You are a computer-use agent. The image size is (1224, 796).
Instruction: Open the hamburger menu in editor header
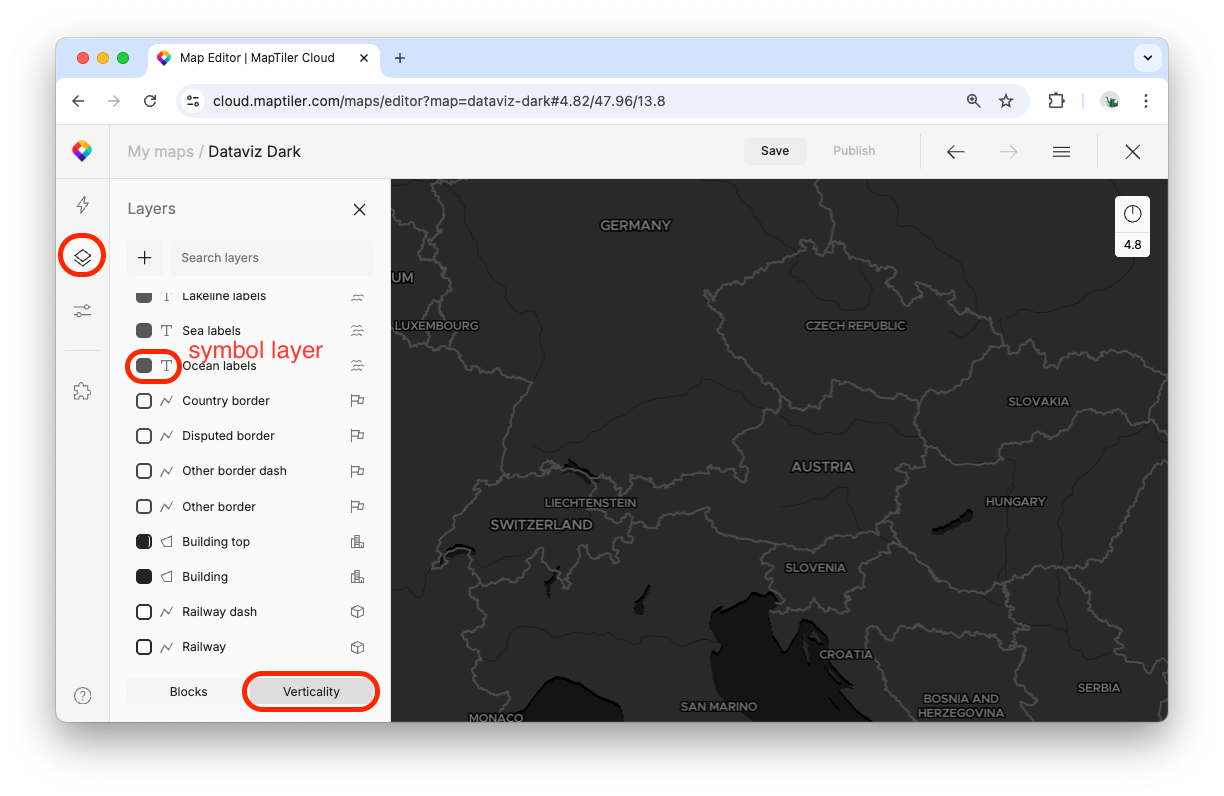(x=1061, y=152)
